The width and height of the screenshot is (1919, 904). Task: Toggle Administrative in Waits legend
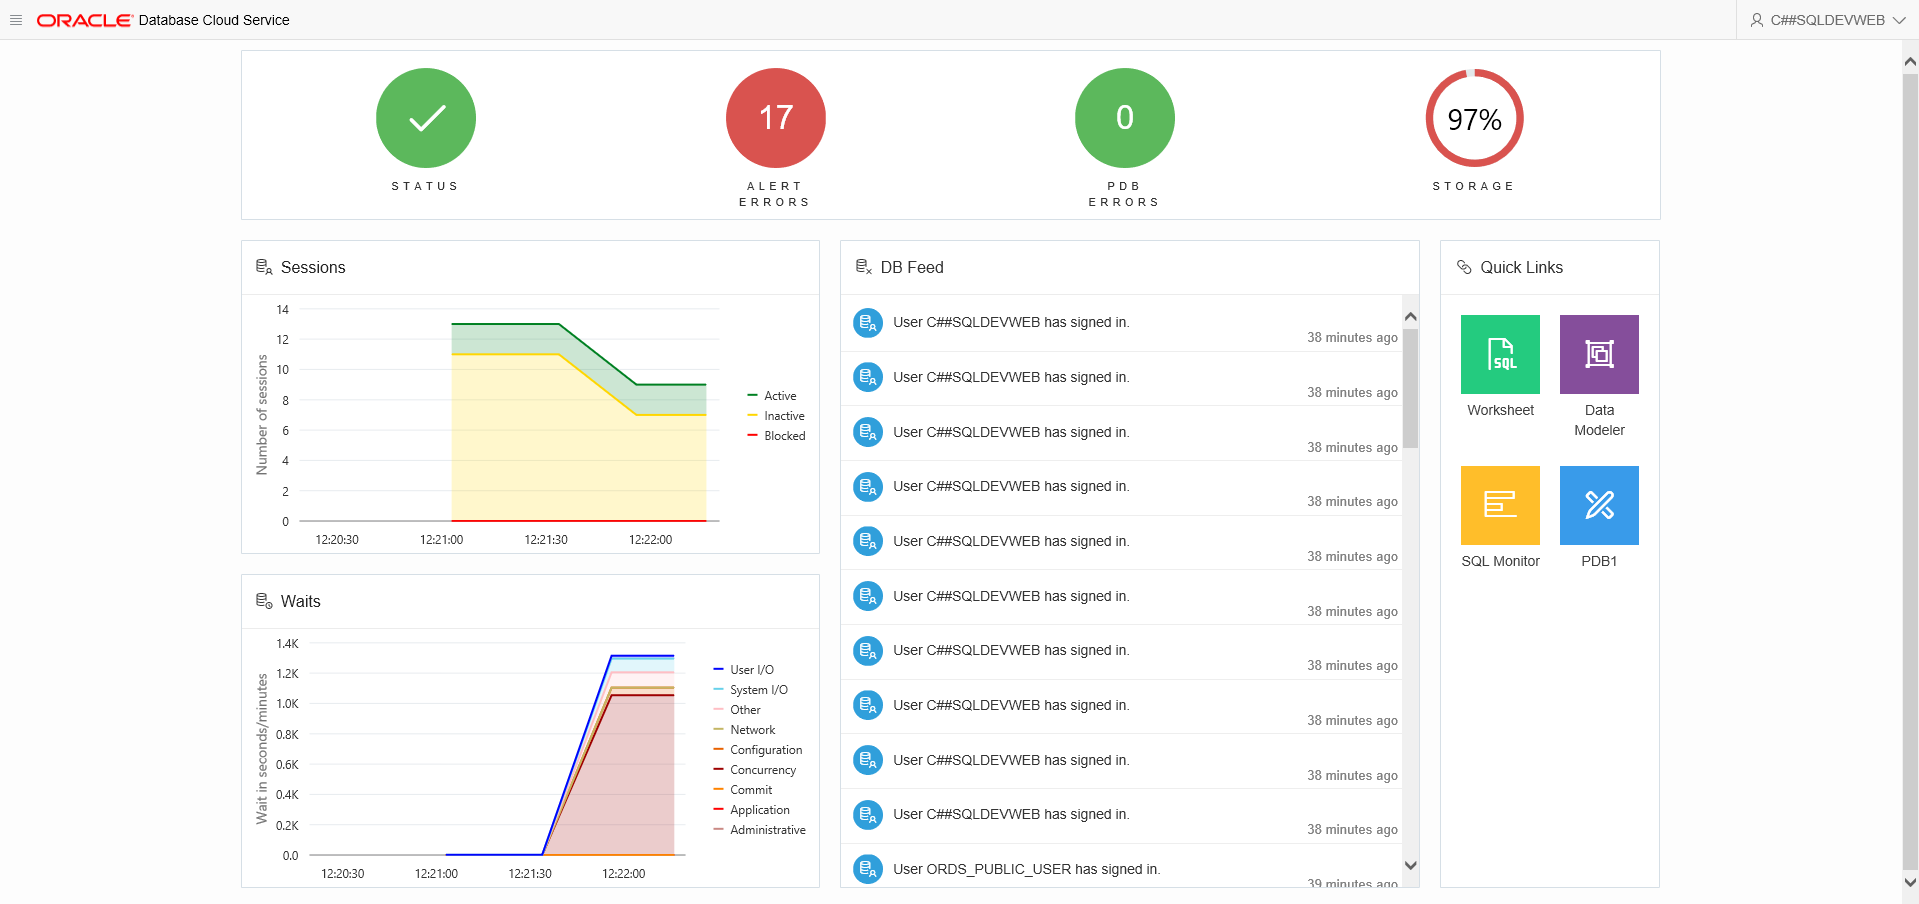pos(759,830)
